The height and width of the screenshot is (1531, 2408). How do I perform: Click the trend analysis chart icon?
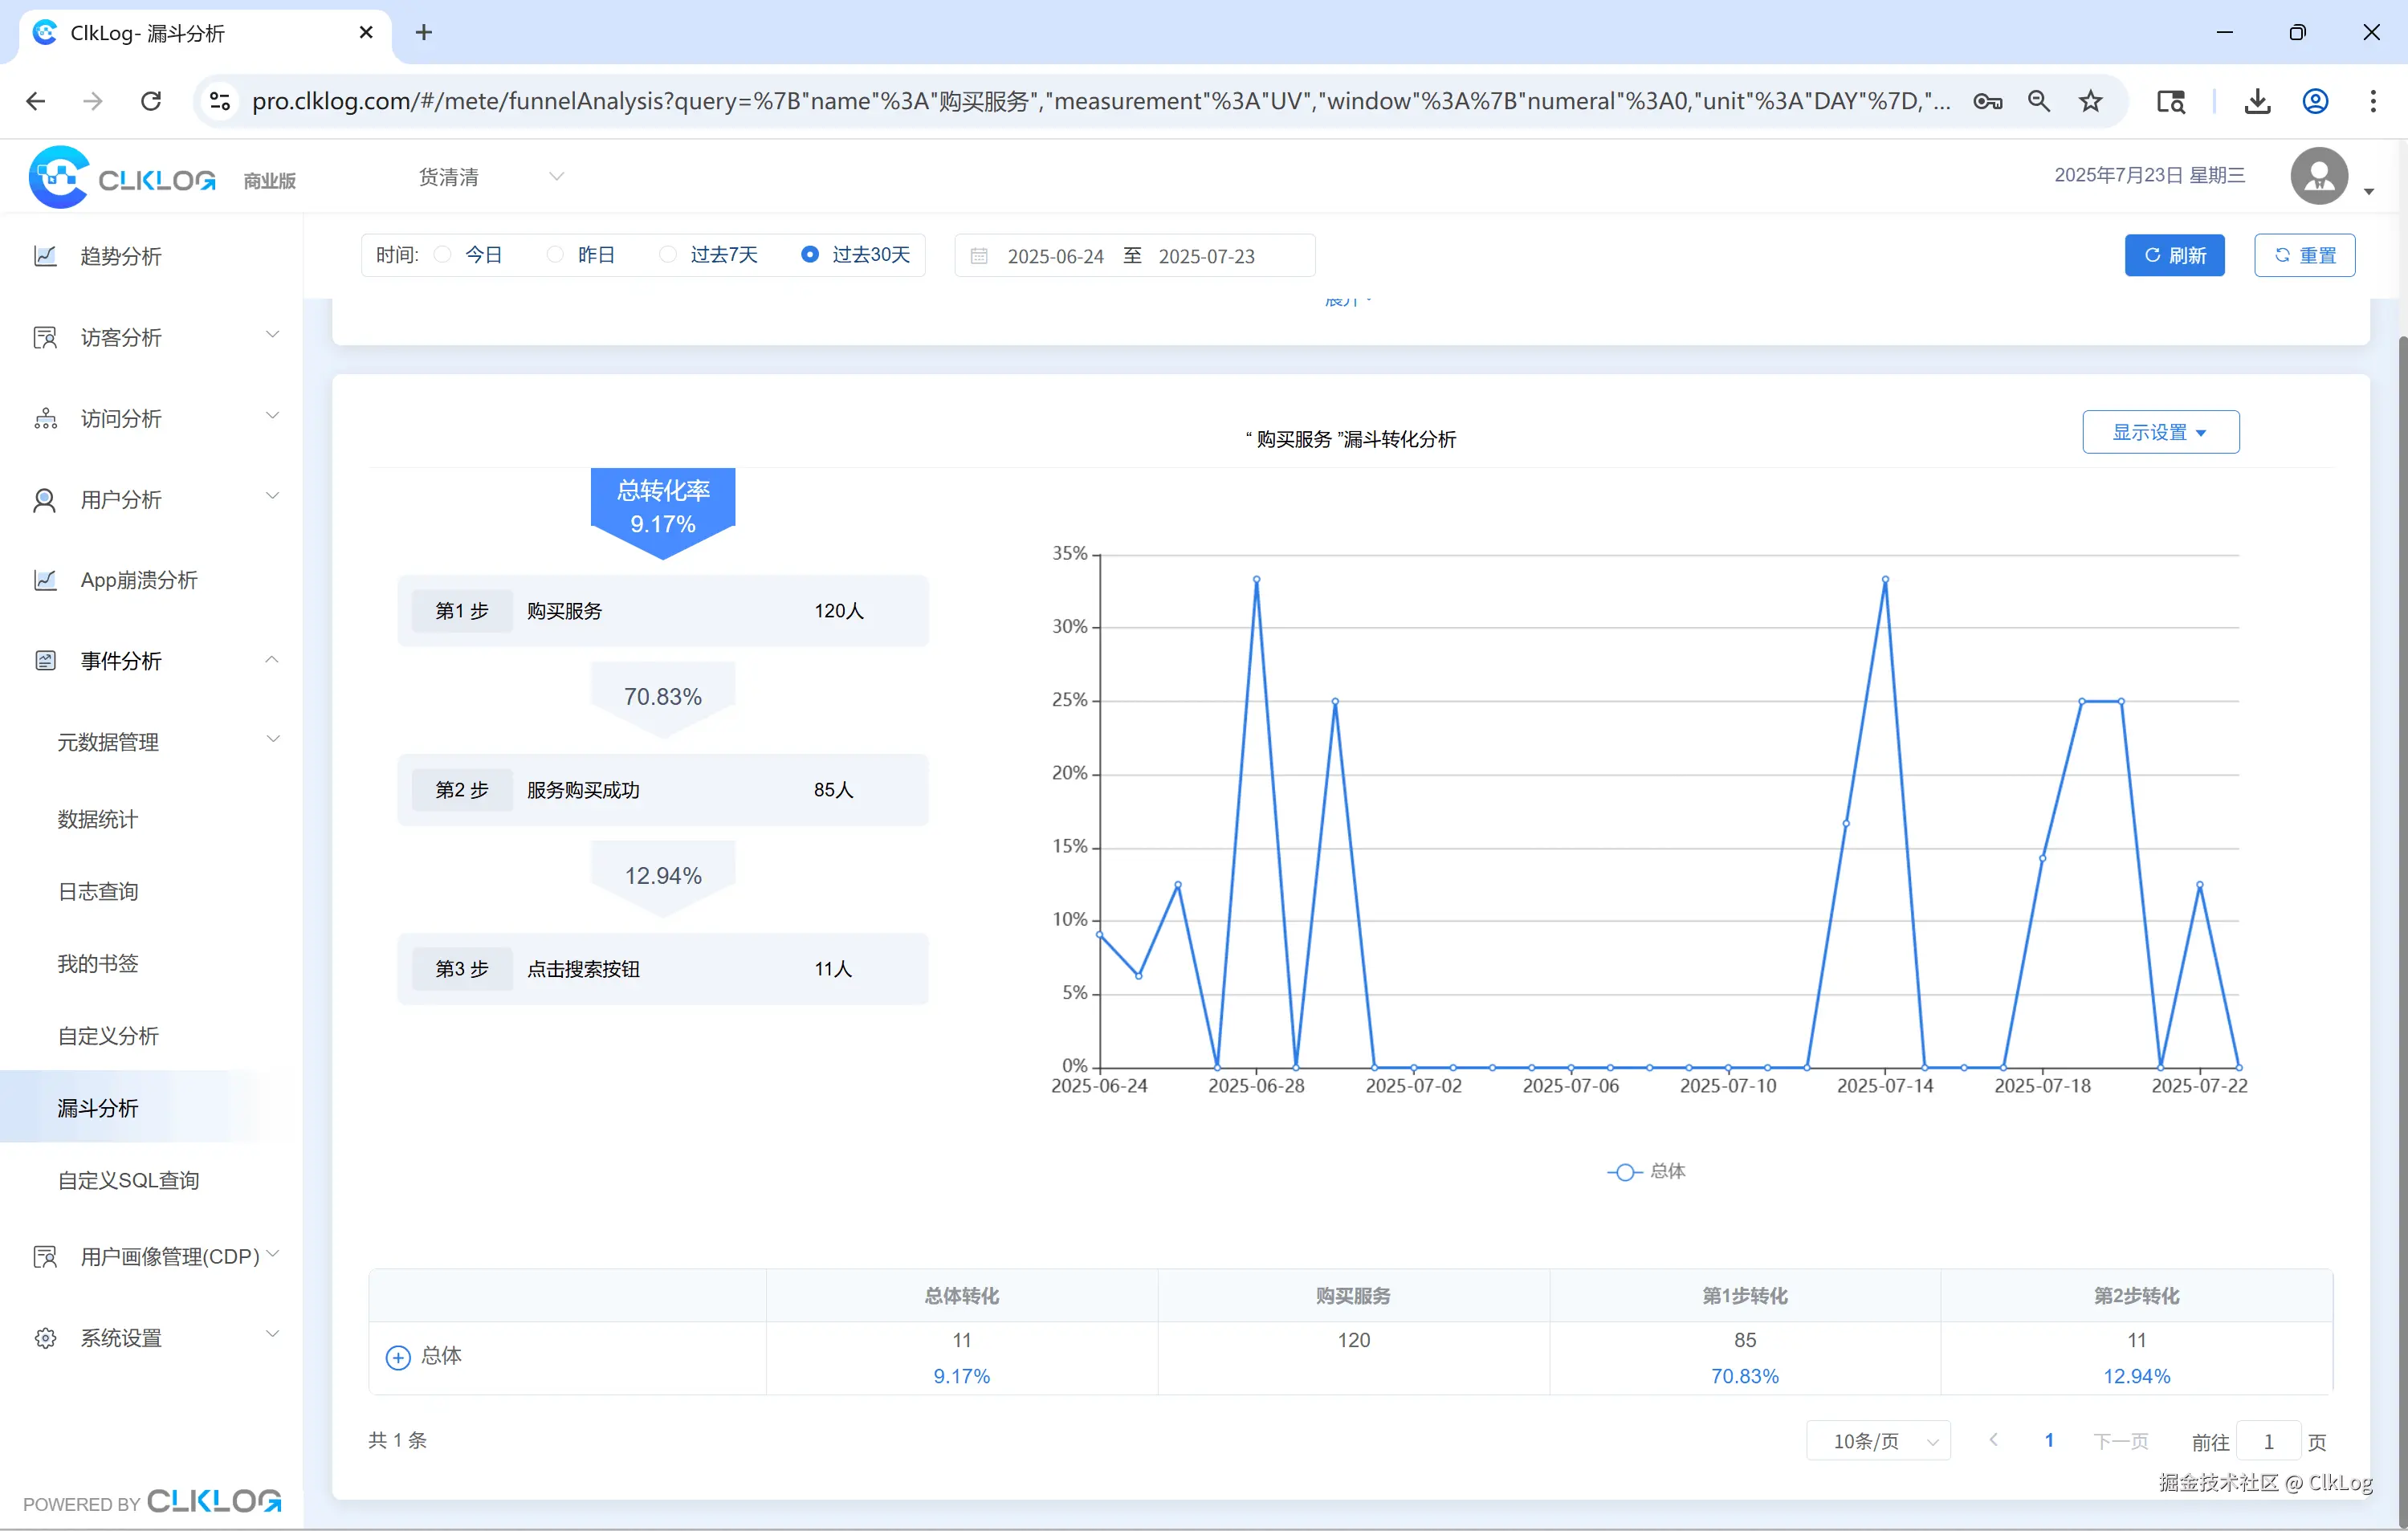[45, 256]
